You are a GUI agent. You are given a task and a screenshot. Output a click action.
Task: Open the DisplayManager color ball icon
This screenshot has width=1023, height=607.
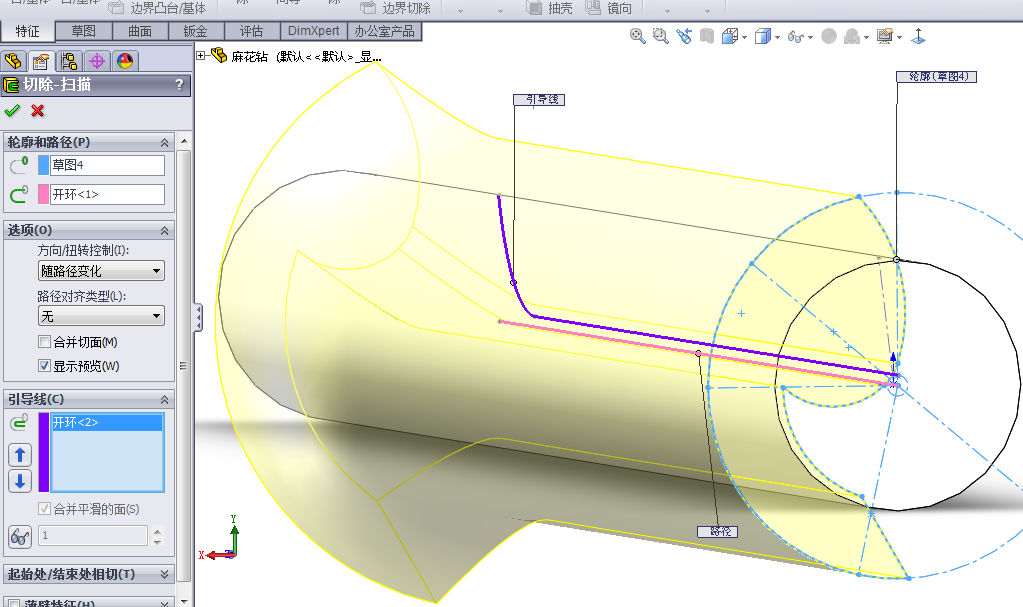coord(124,61)
